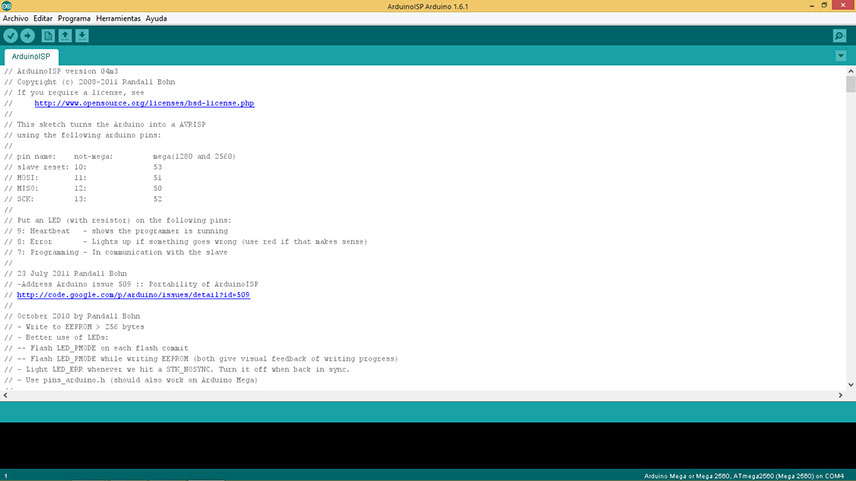Screen dimensions: 856x481
Task: Follow the code.google.com issue 509 link
Action: pos(133,295)
